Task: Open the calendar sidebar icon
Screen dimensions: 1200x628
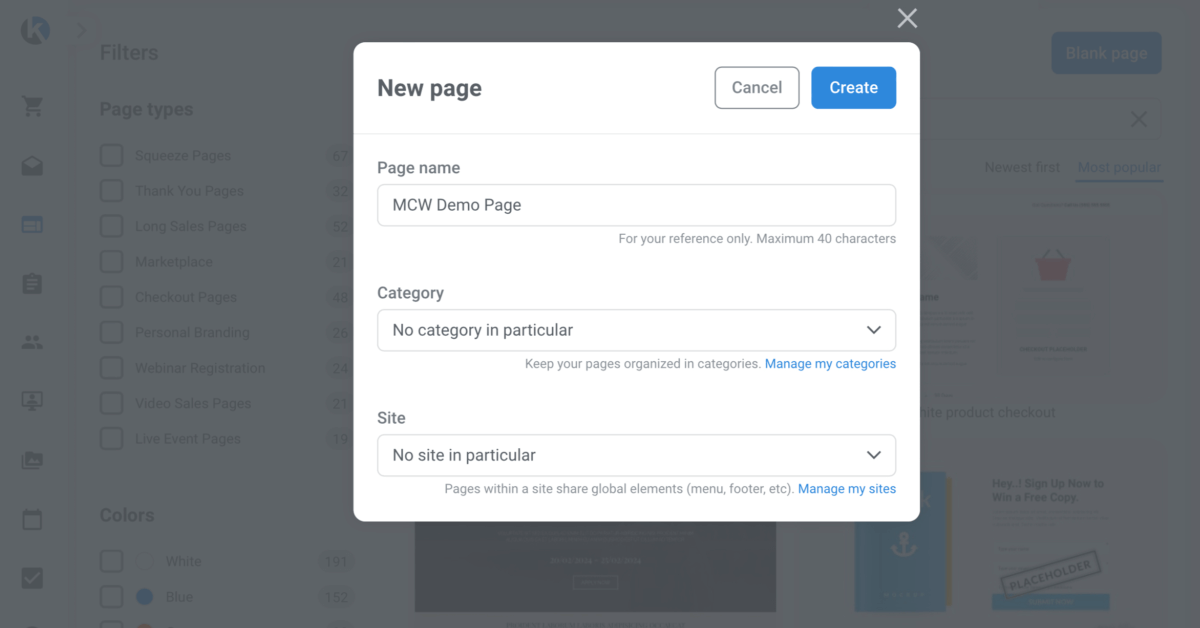Action: coord(32,520)
